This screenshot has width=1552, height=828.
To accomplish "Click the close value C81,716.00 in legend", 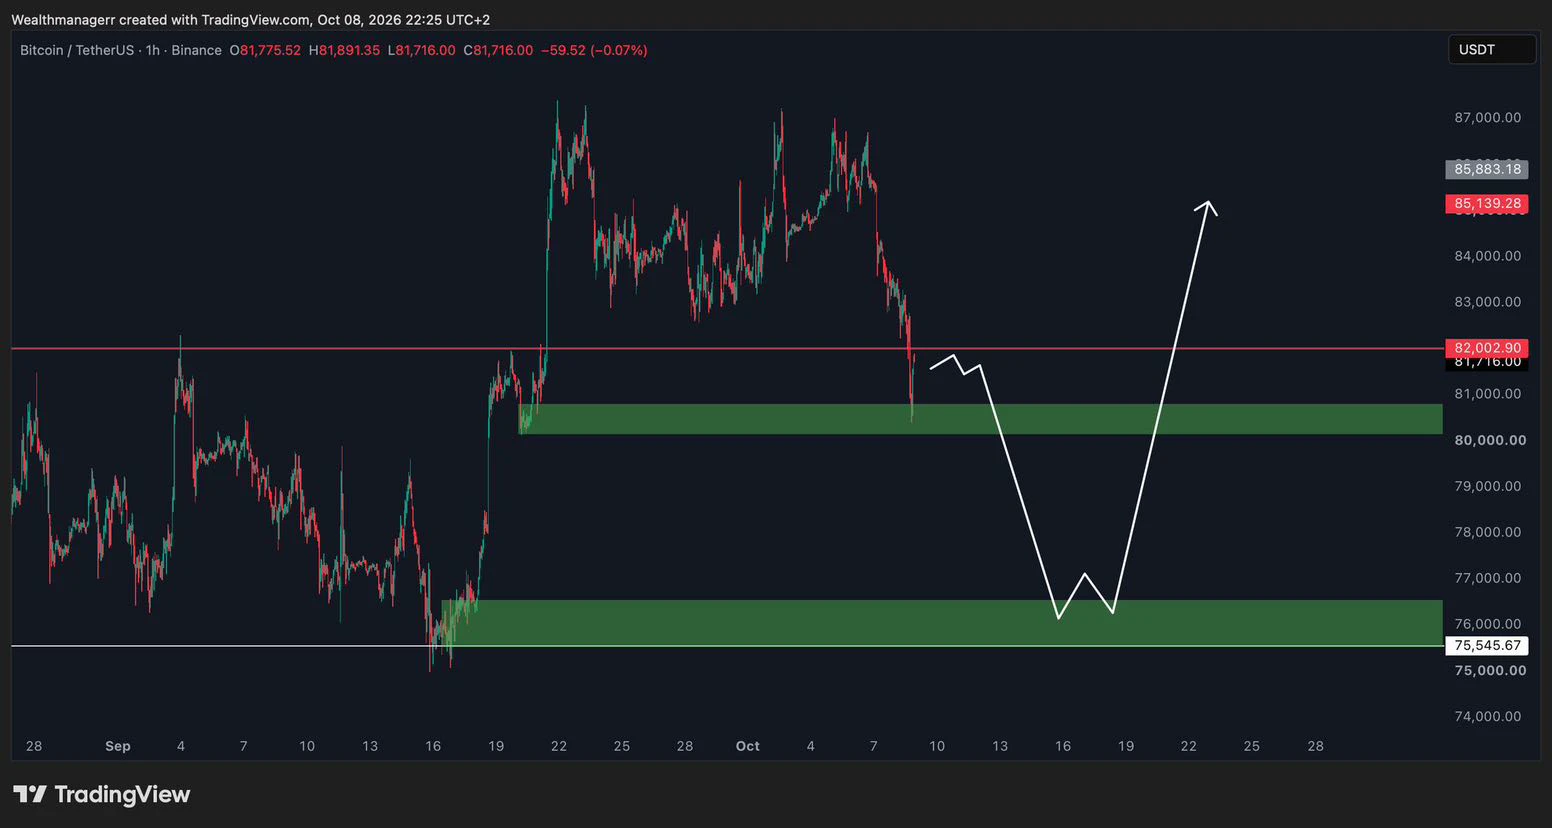I will (498, 50).
